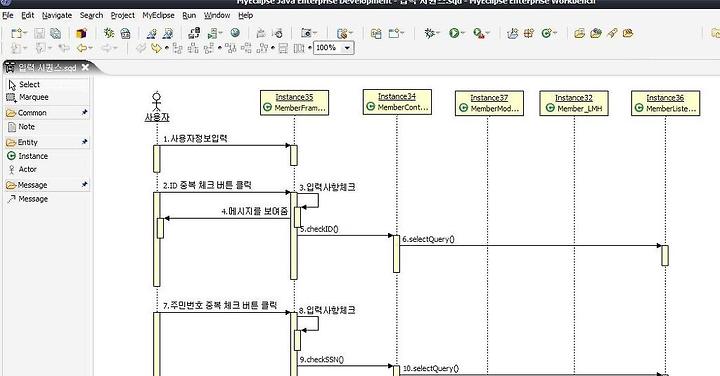Click the search flashlight toolbar icon
This screenshot has height=376, width=720.
[x=612, y=33]
